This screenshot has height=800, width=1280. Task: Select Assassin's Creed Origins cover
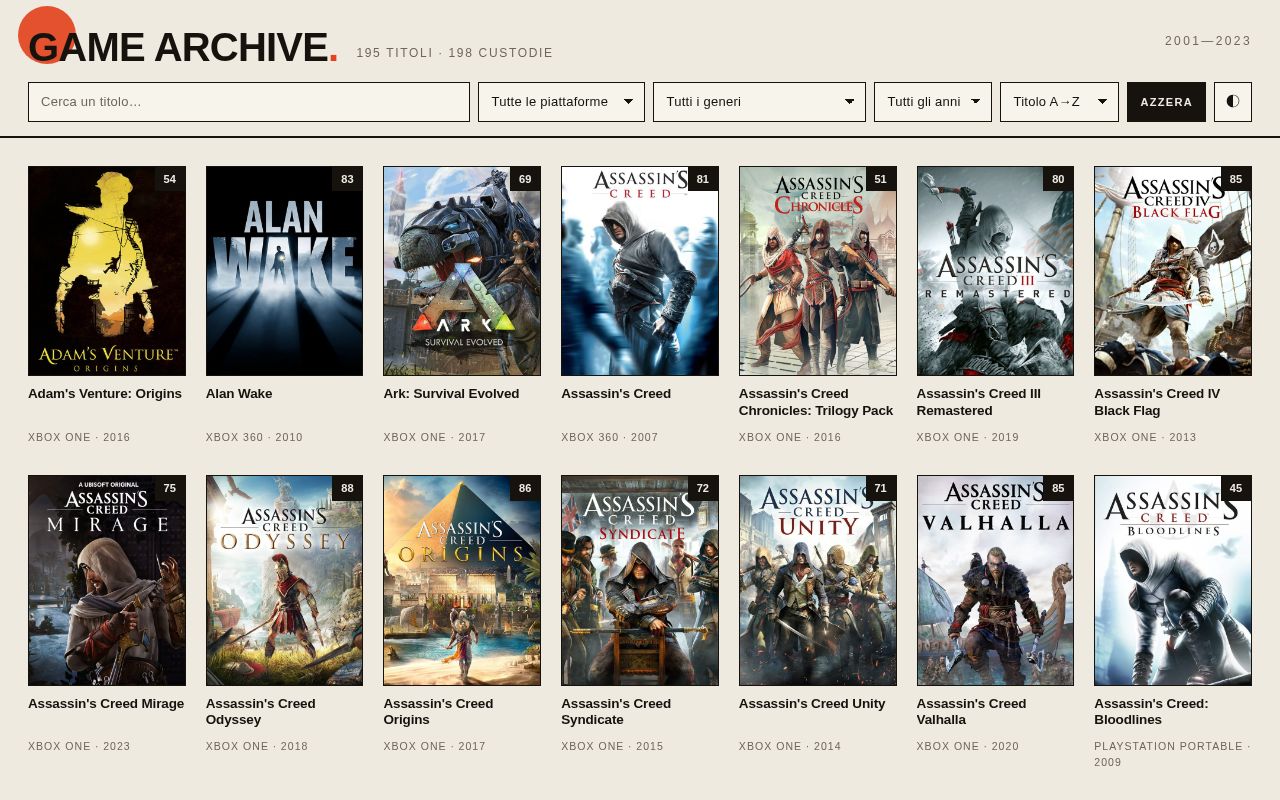[462, 580]
